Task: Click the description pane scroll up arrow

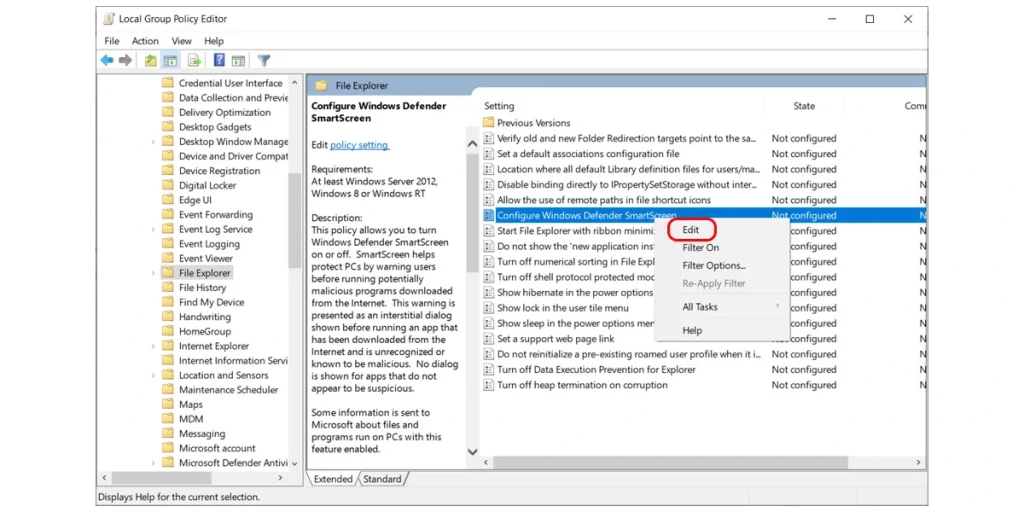Action: tap(472, 144)
